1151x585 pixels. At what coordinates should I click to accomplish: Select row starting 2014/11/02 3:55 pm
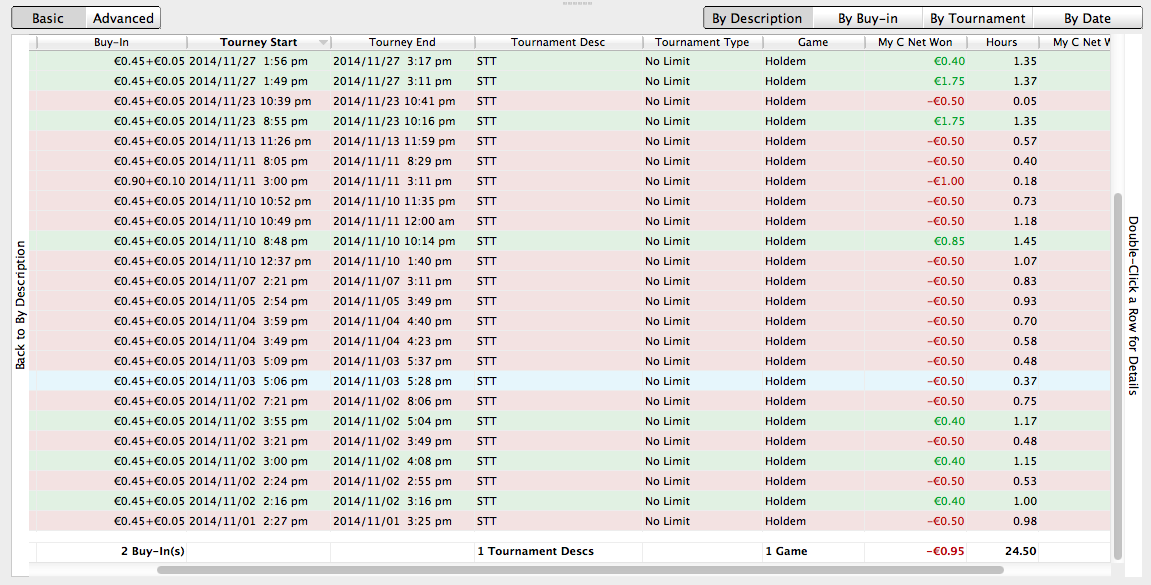click(570, 421)
